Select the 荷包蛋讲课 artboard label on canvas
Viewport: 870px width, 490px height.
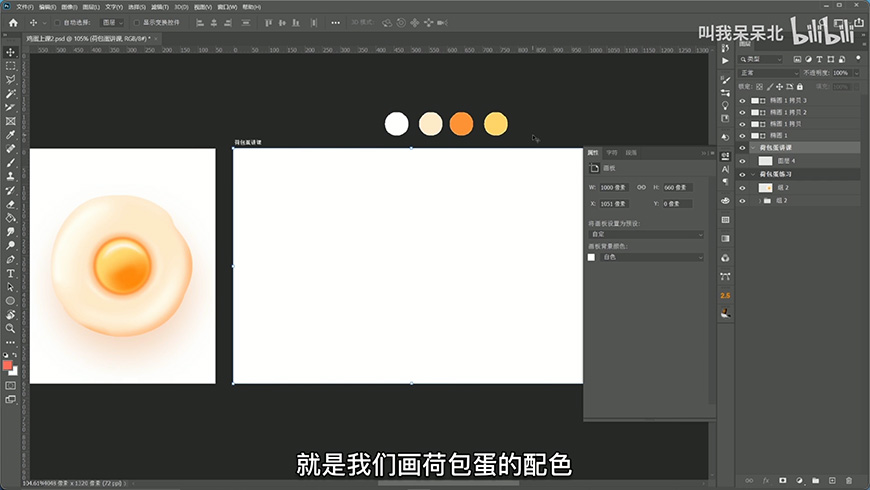[x=247, y=143]
